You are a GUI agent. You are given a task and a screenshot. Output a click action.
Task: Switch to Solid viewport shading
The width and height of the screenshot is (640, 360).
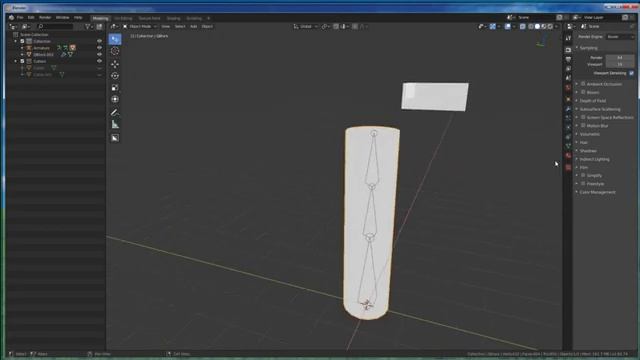[537, 27]
